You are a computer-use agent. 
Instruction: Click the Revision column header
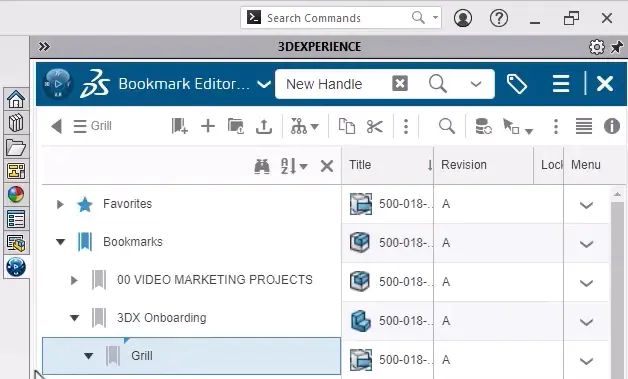[483, 165]
